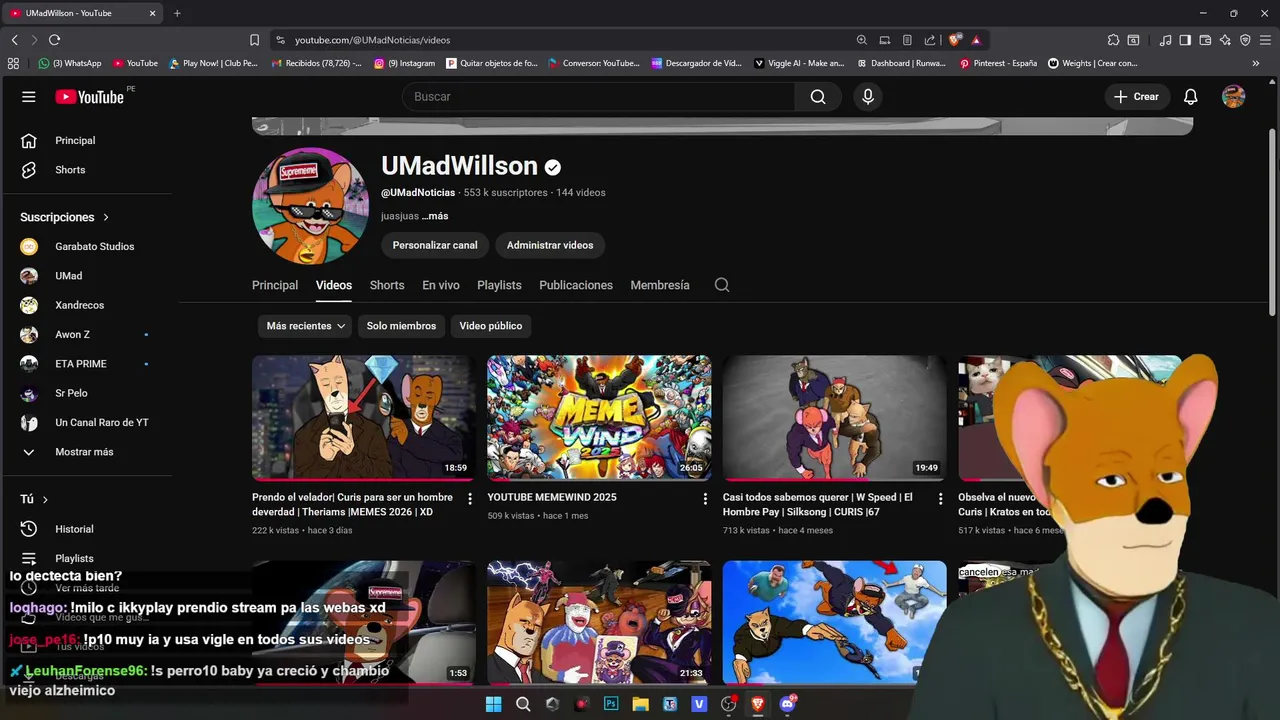Open the account avatar menu
Screen dimensions: 1280x720
(1234, 97)
